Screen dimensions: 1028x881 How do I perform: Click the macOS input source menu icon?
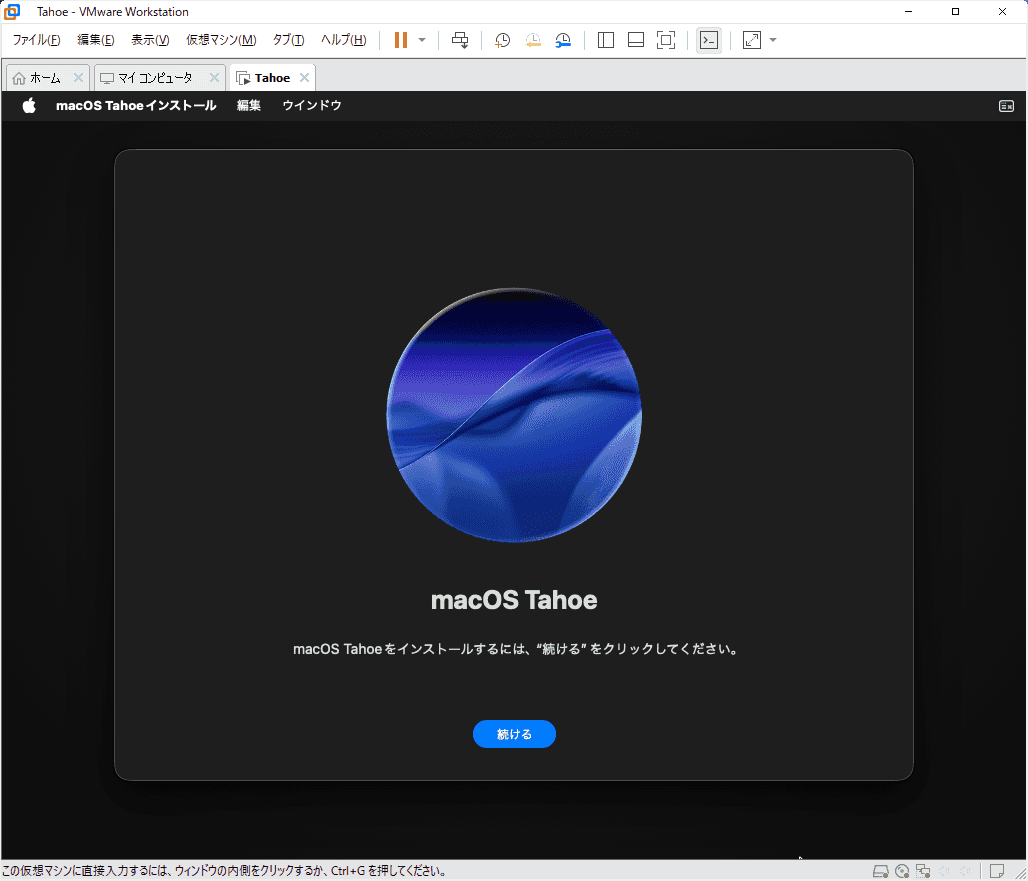click(x=1006, y=106)
